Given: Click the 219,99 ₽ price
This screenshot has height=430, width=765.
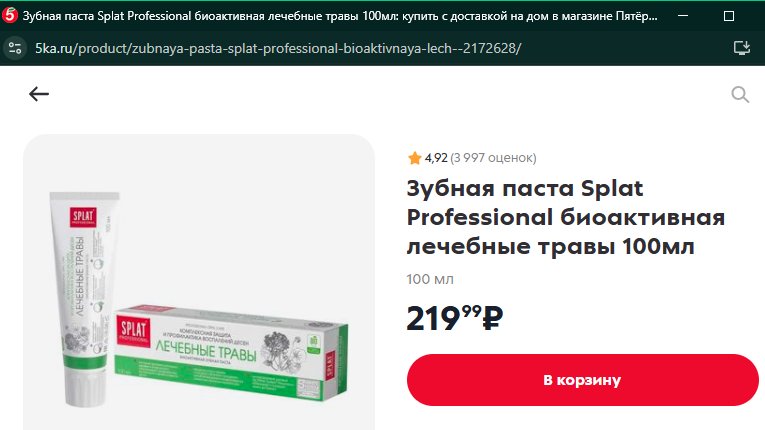Looking at the screenshot, I should click(x=454, y=318).
